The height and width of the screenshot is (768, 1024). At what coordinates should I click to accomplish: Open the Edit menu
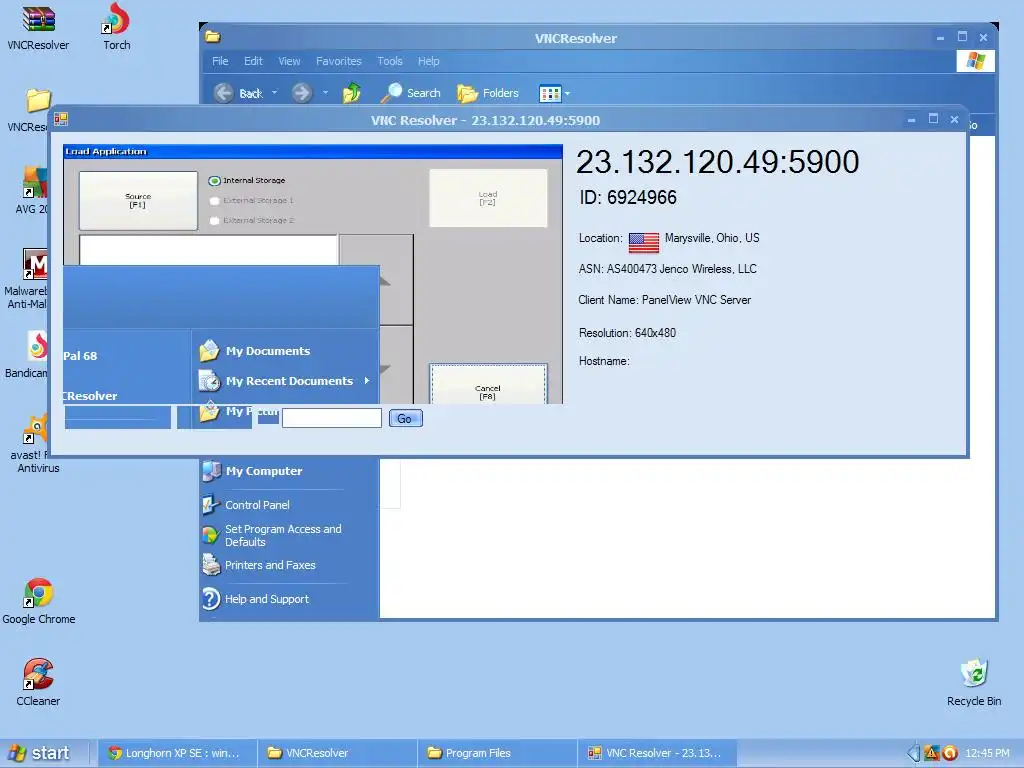point(253,61)
